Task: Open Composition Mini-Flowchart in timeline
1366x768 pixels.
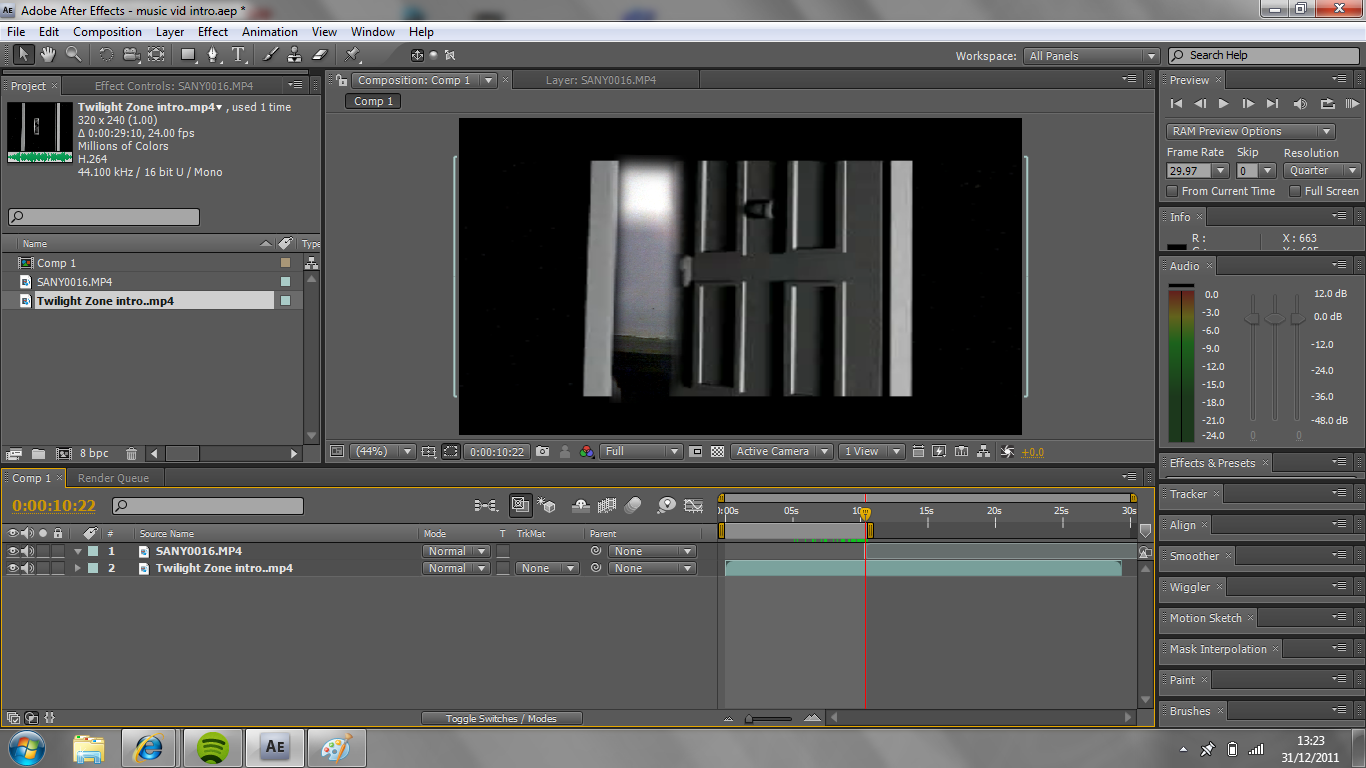Action: click(x=486, y=506)
